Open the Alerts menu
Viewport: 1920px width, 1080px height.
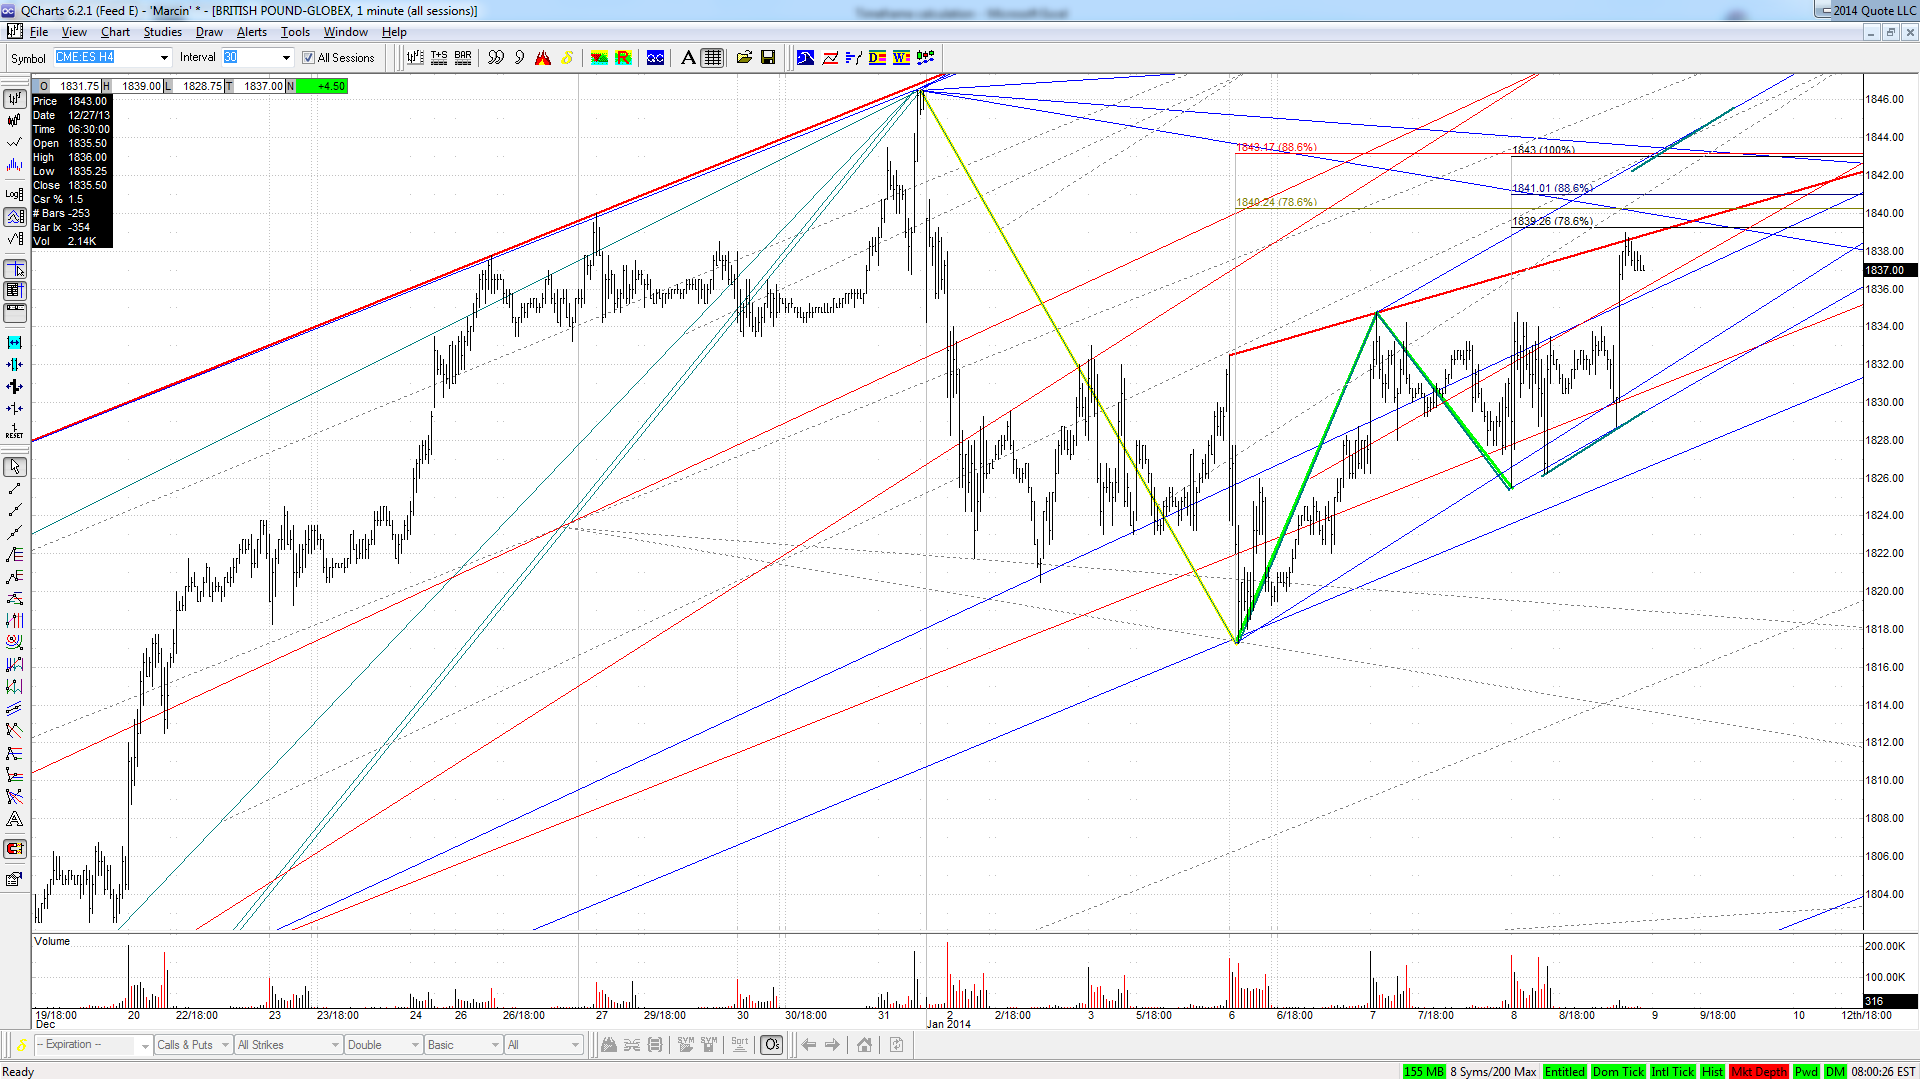(x=252, y=32)
